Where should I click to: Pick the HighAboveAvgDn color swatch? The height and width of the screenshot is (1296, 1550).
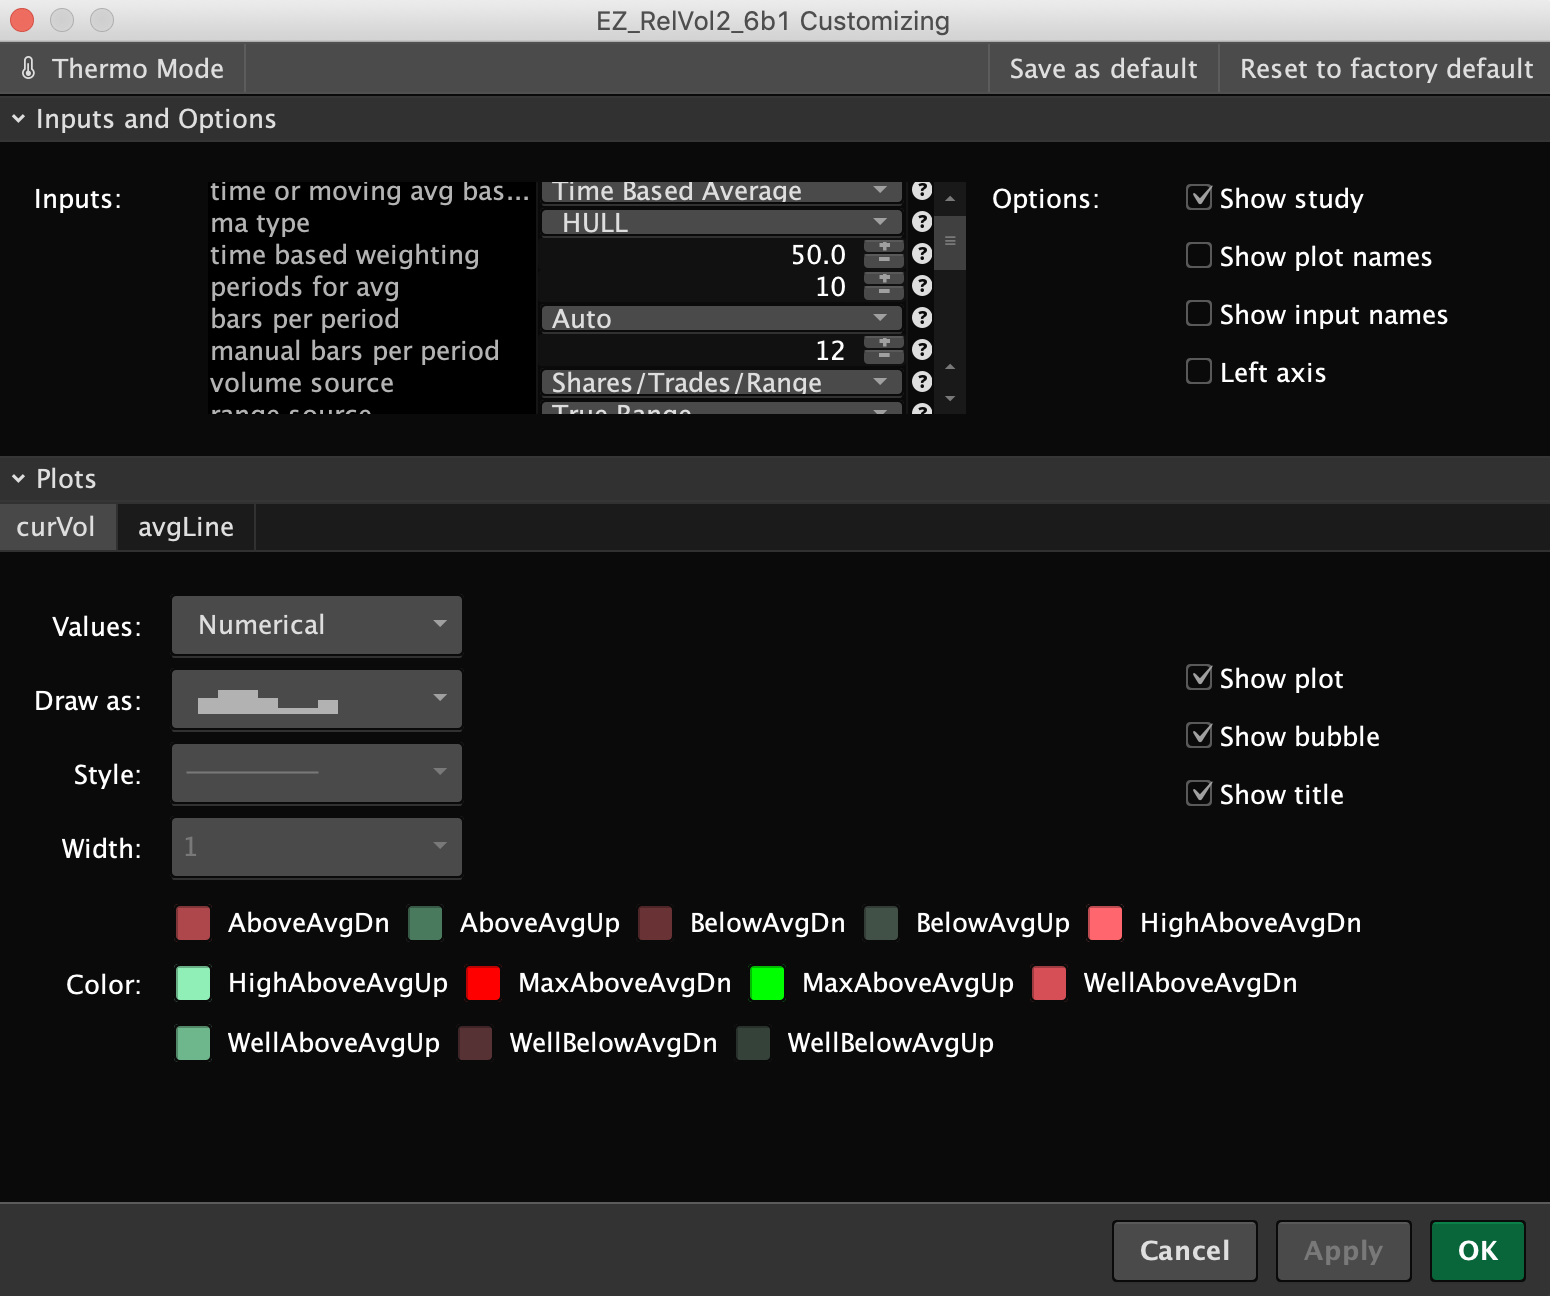pyautogui.click(x=1105, y=923)
